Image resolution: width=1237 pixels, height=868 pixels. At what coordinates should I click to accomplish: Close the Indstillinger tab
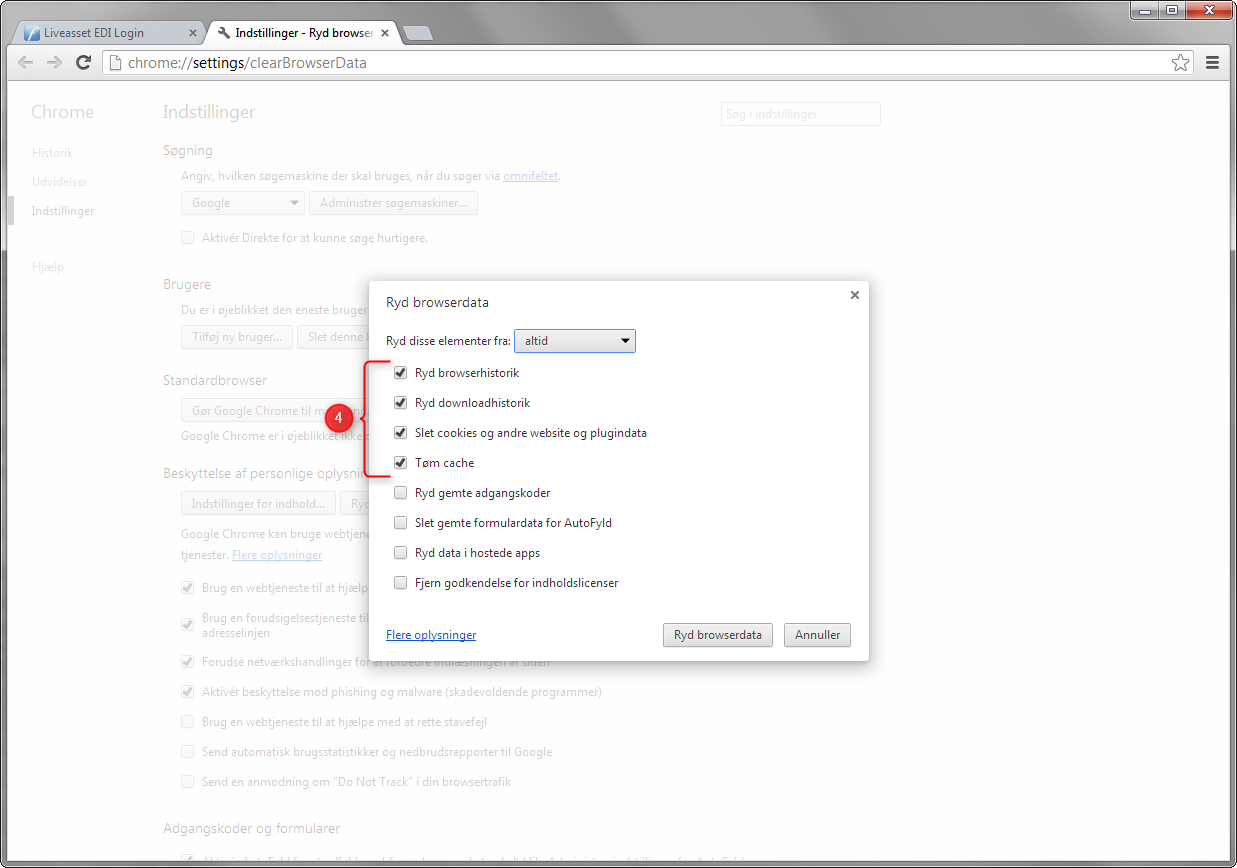[x=384, y=33]
